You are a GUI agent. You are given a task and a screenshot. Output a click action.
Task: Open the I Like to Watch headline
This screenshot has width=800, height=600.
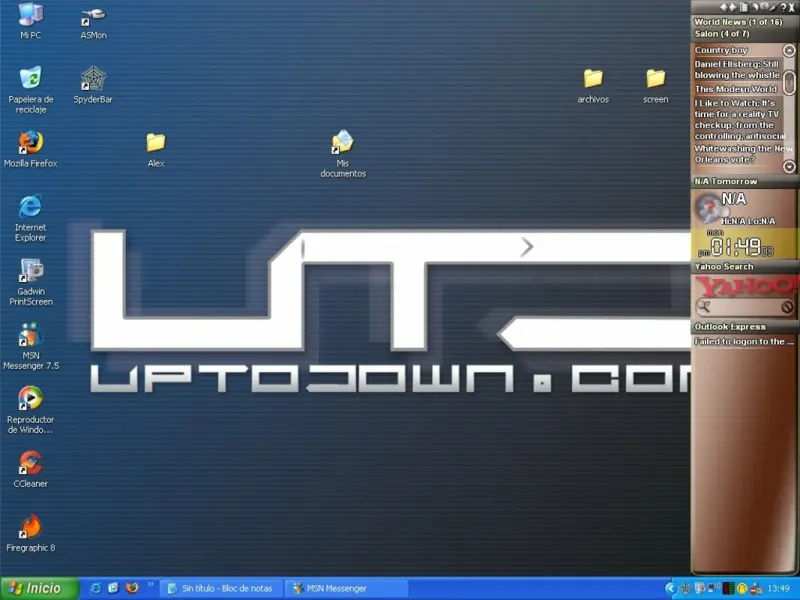(x=739, y=119)
